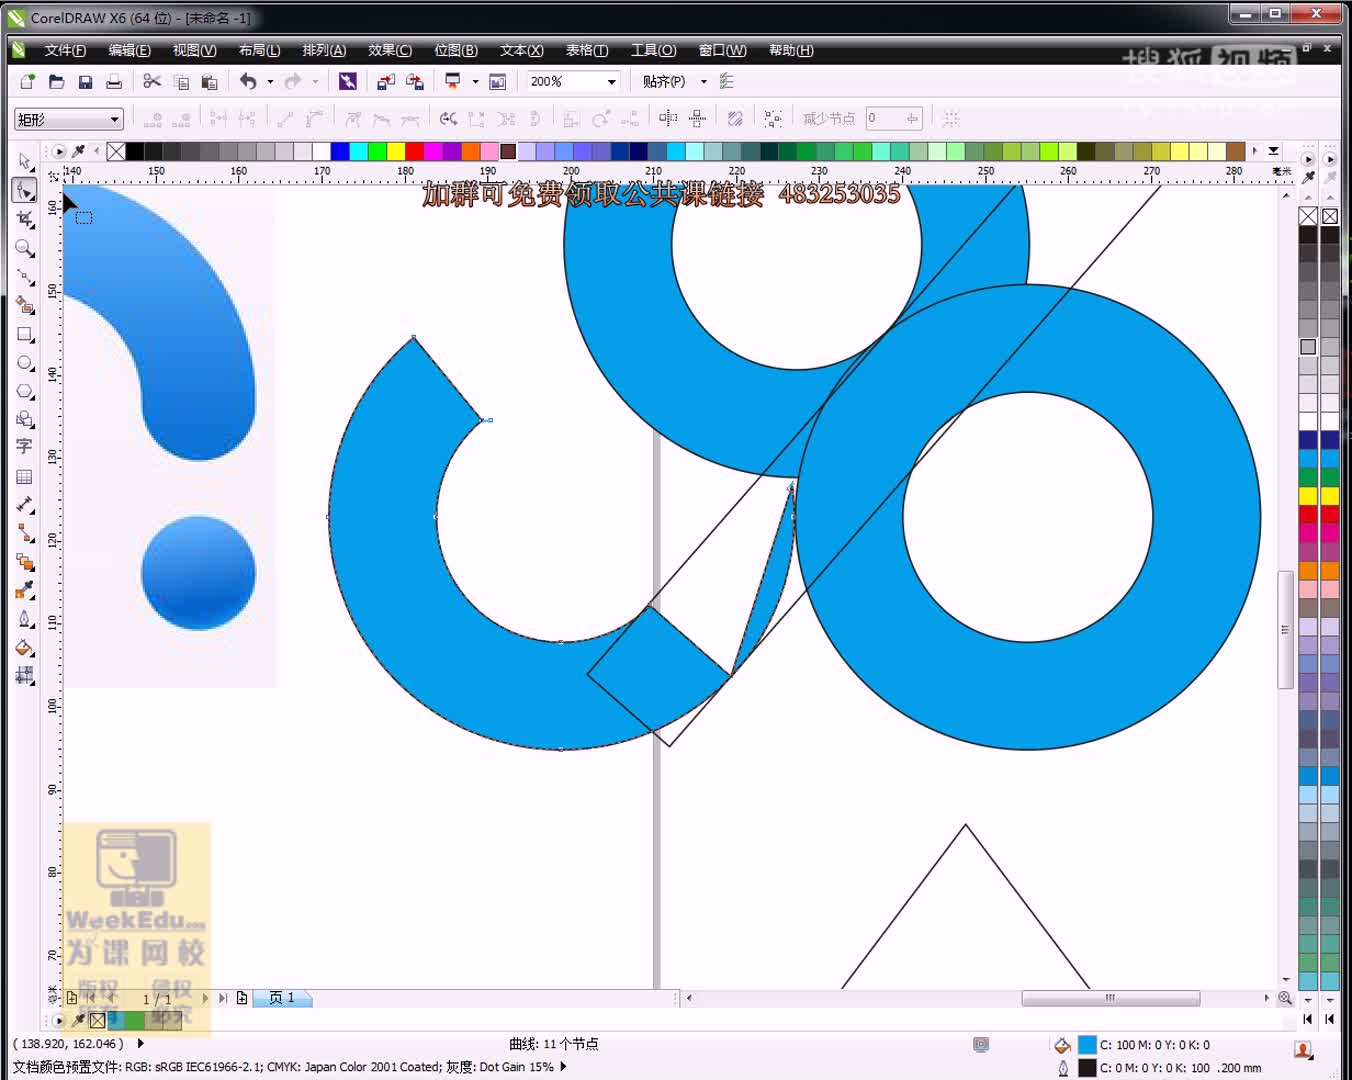The width and height of the screenshot is (1352, 1080).
Task: Click the no-color swatch in top palette
Action: (116, 151)
